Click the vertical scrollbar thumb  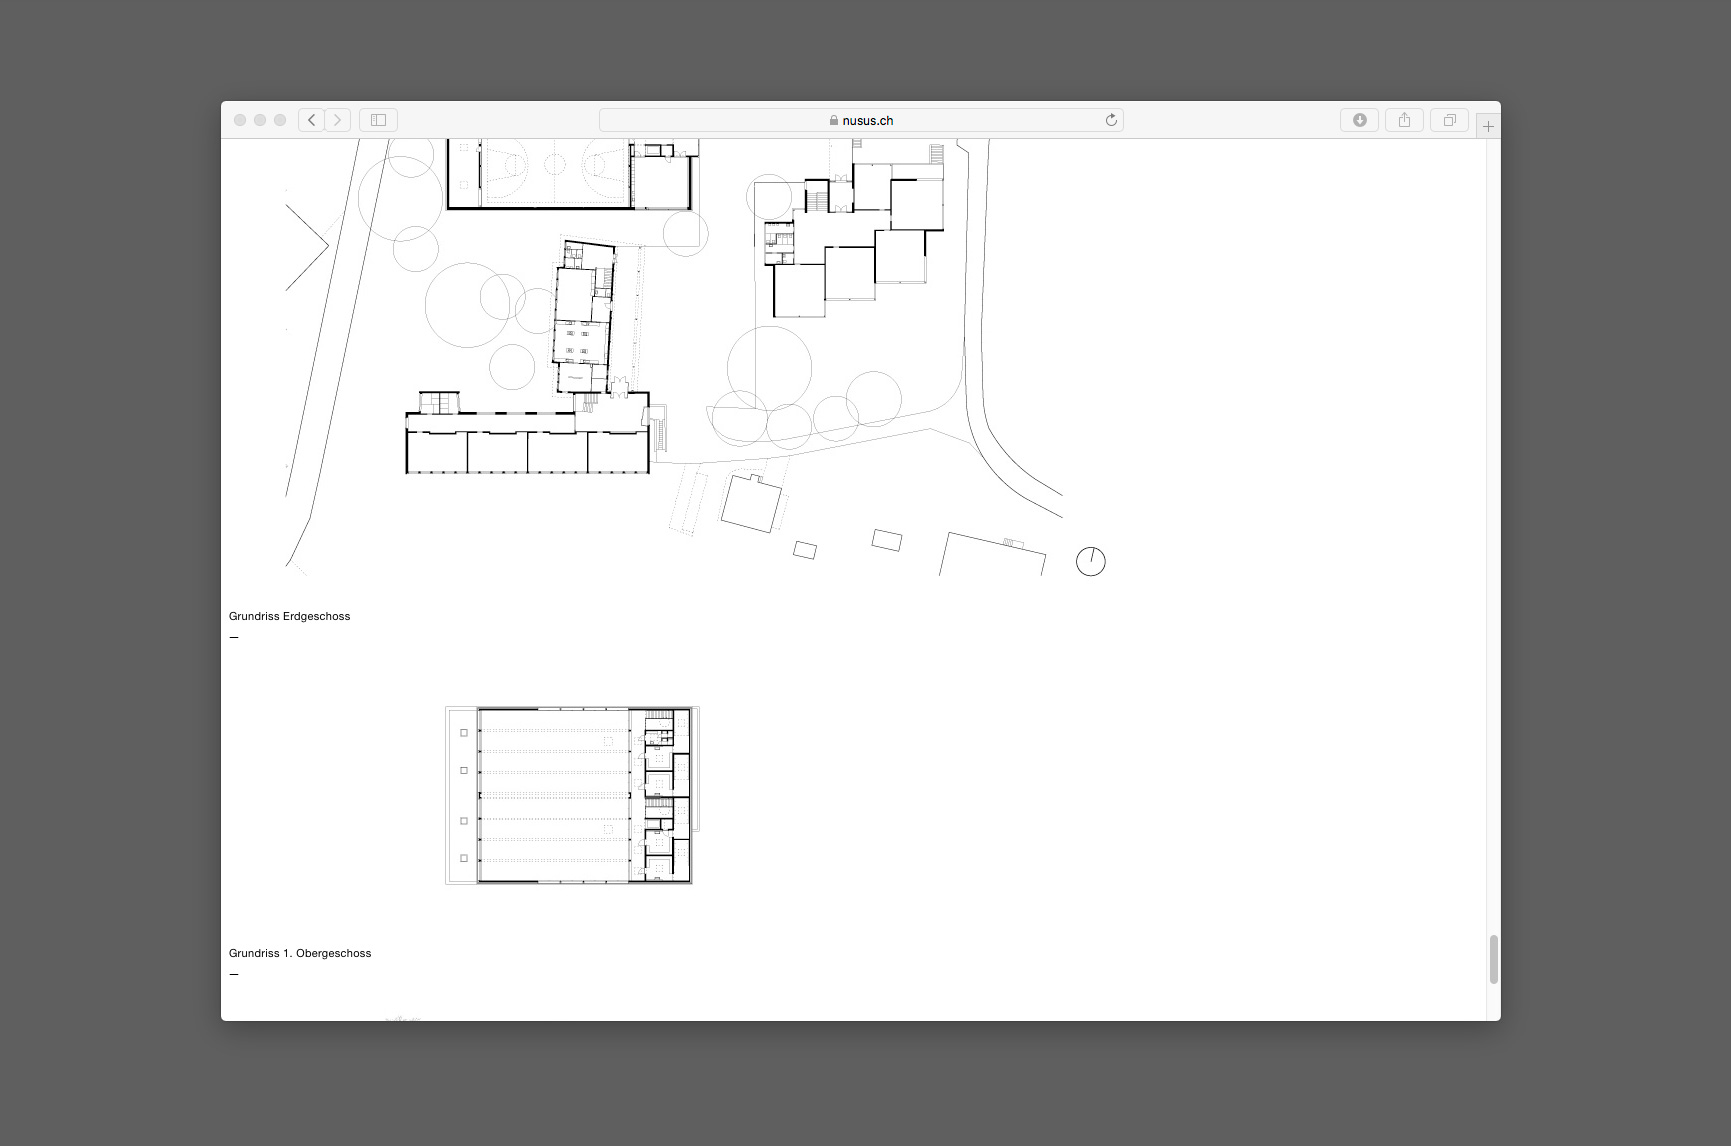click(x=1493, y=959)
